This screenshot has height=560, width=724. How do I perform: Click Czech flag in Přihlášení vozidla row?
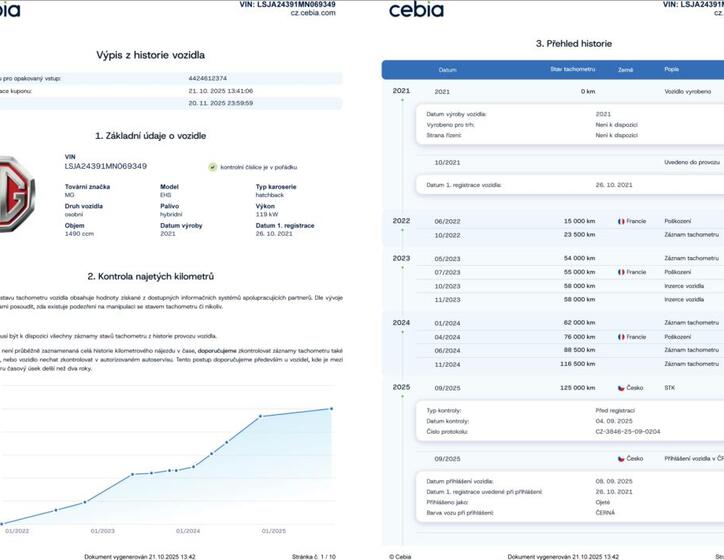(x=621, y=458)
